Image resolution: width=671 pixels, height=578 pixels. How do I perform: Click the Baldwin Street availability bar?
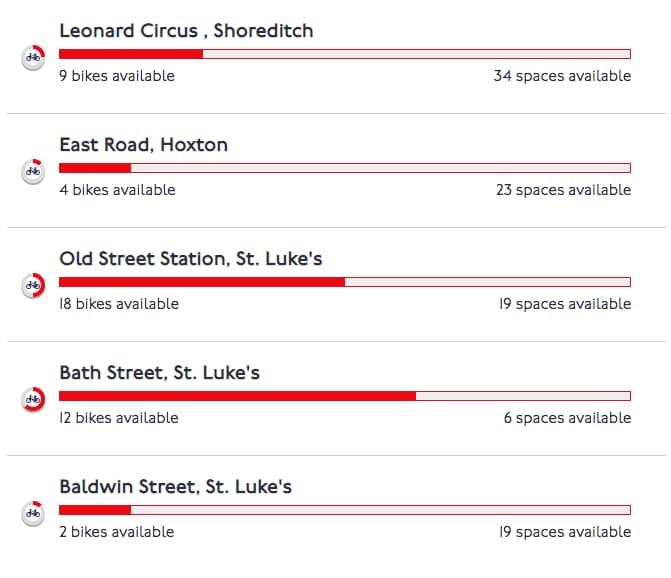(344, 510)
